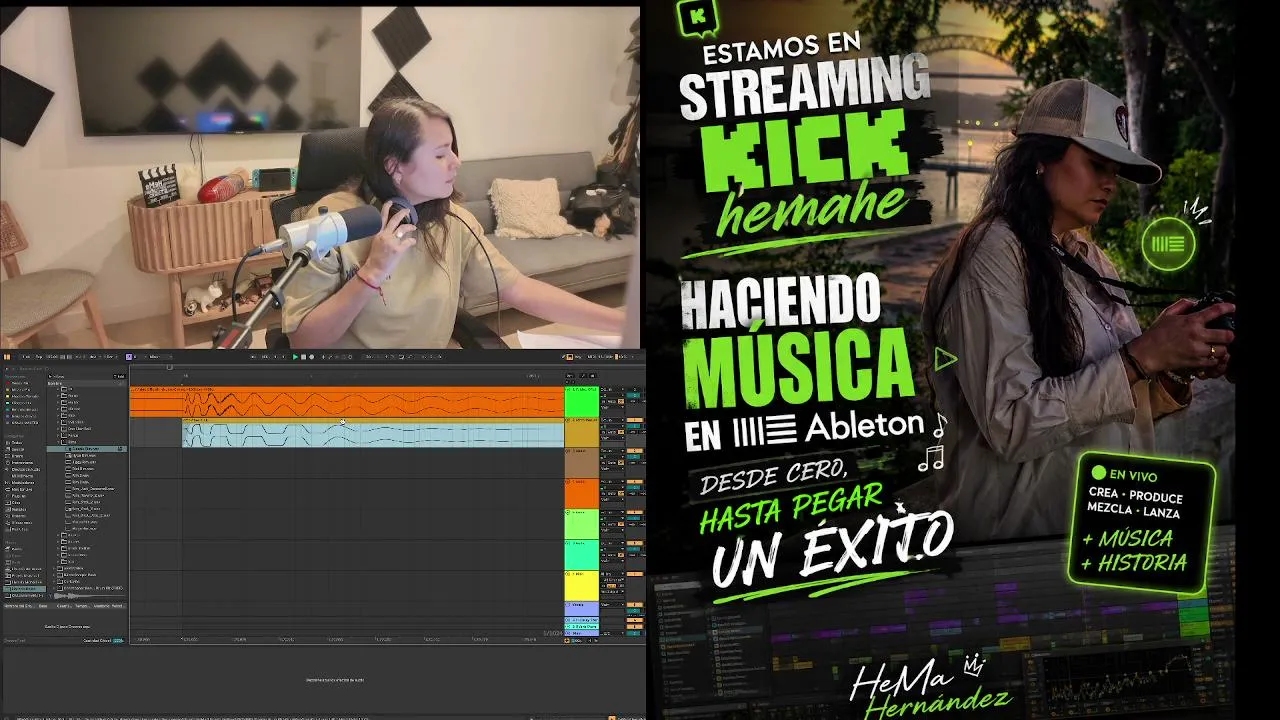1280x720 pixels.
Task: Select the yellow seventh track header
Action: 581,586
